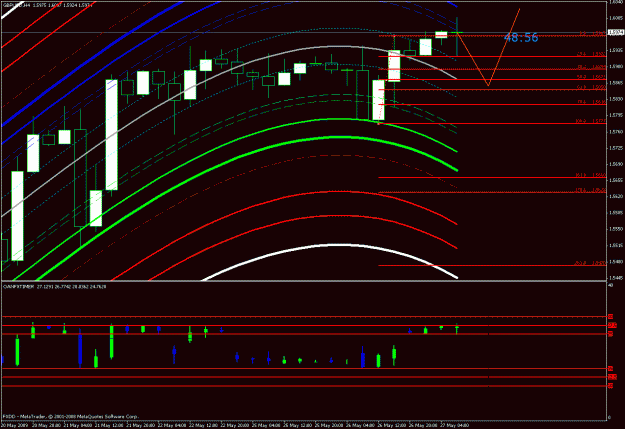Viewport: 625px width, 429px height.
Task: Click the 26 May 04:00 time axis label
Action: tap(360, 425)
